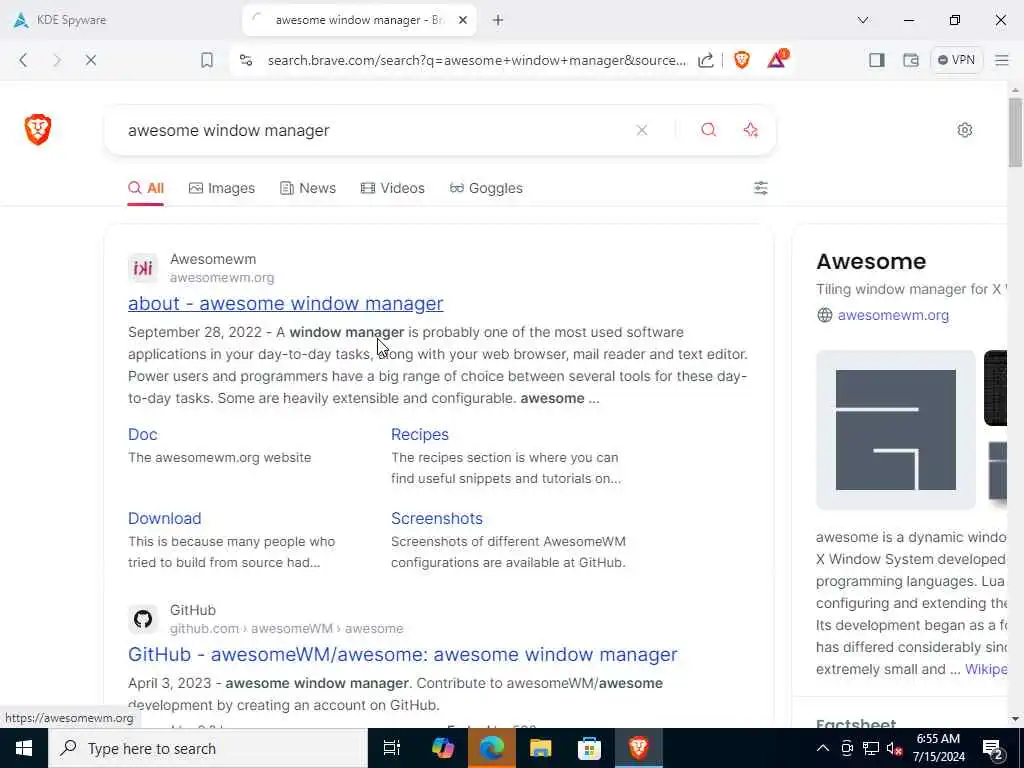Open File Explorer from taskbar
This screenshot has width=1024, height=768.
pyautogui.click(x=541, y=748)
